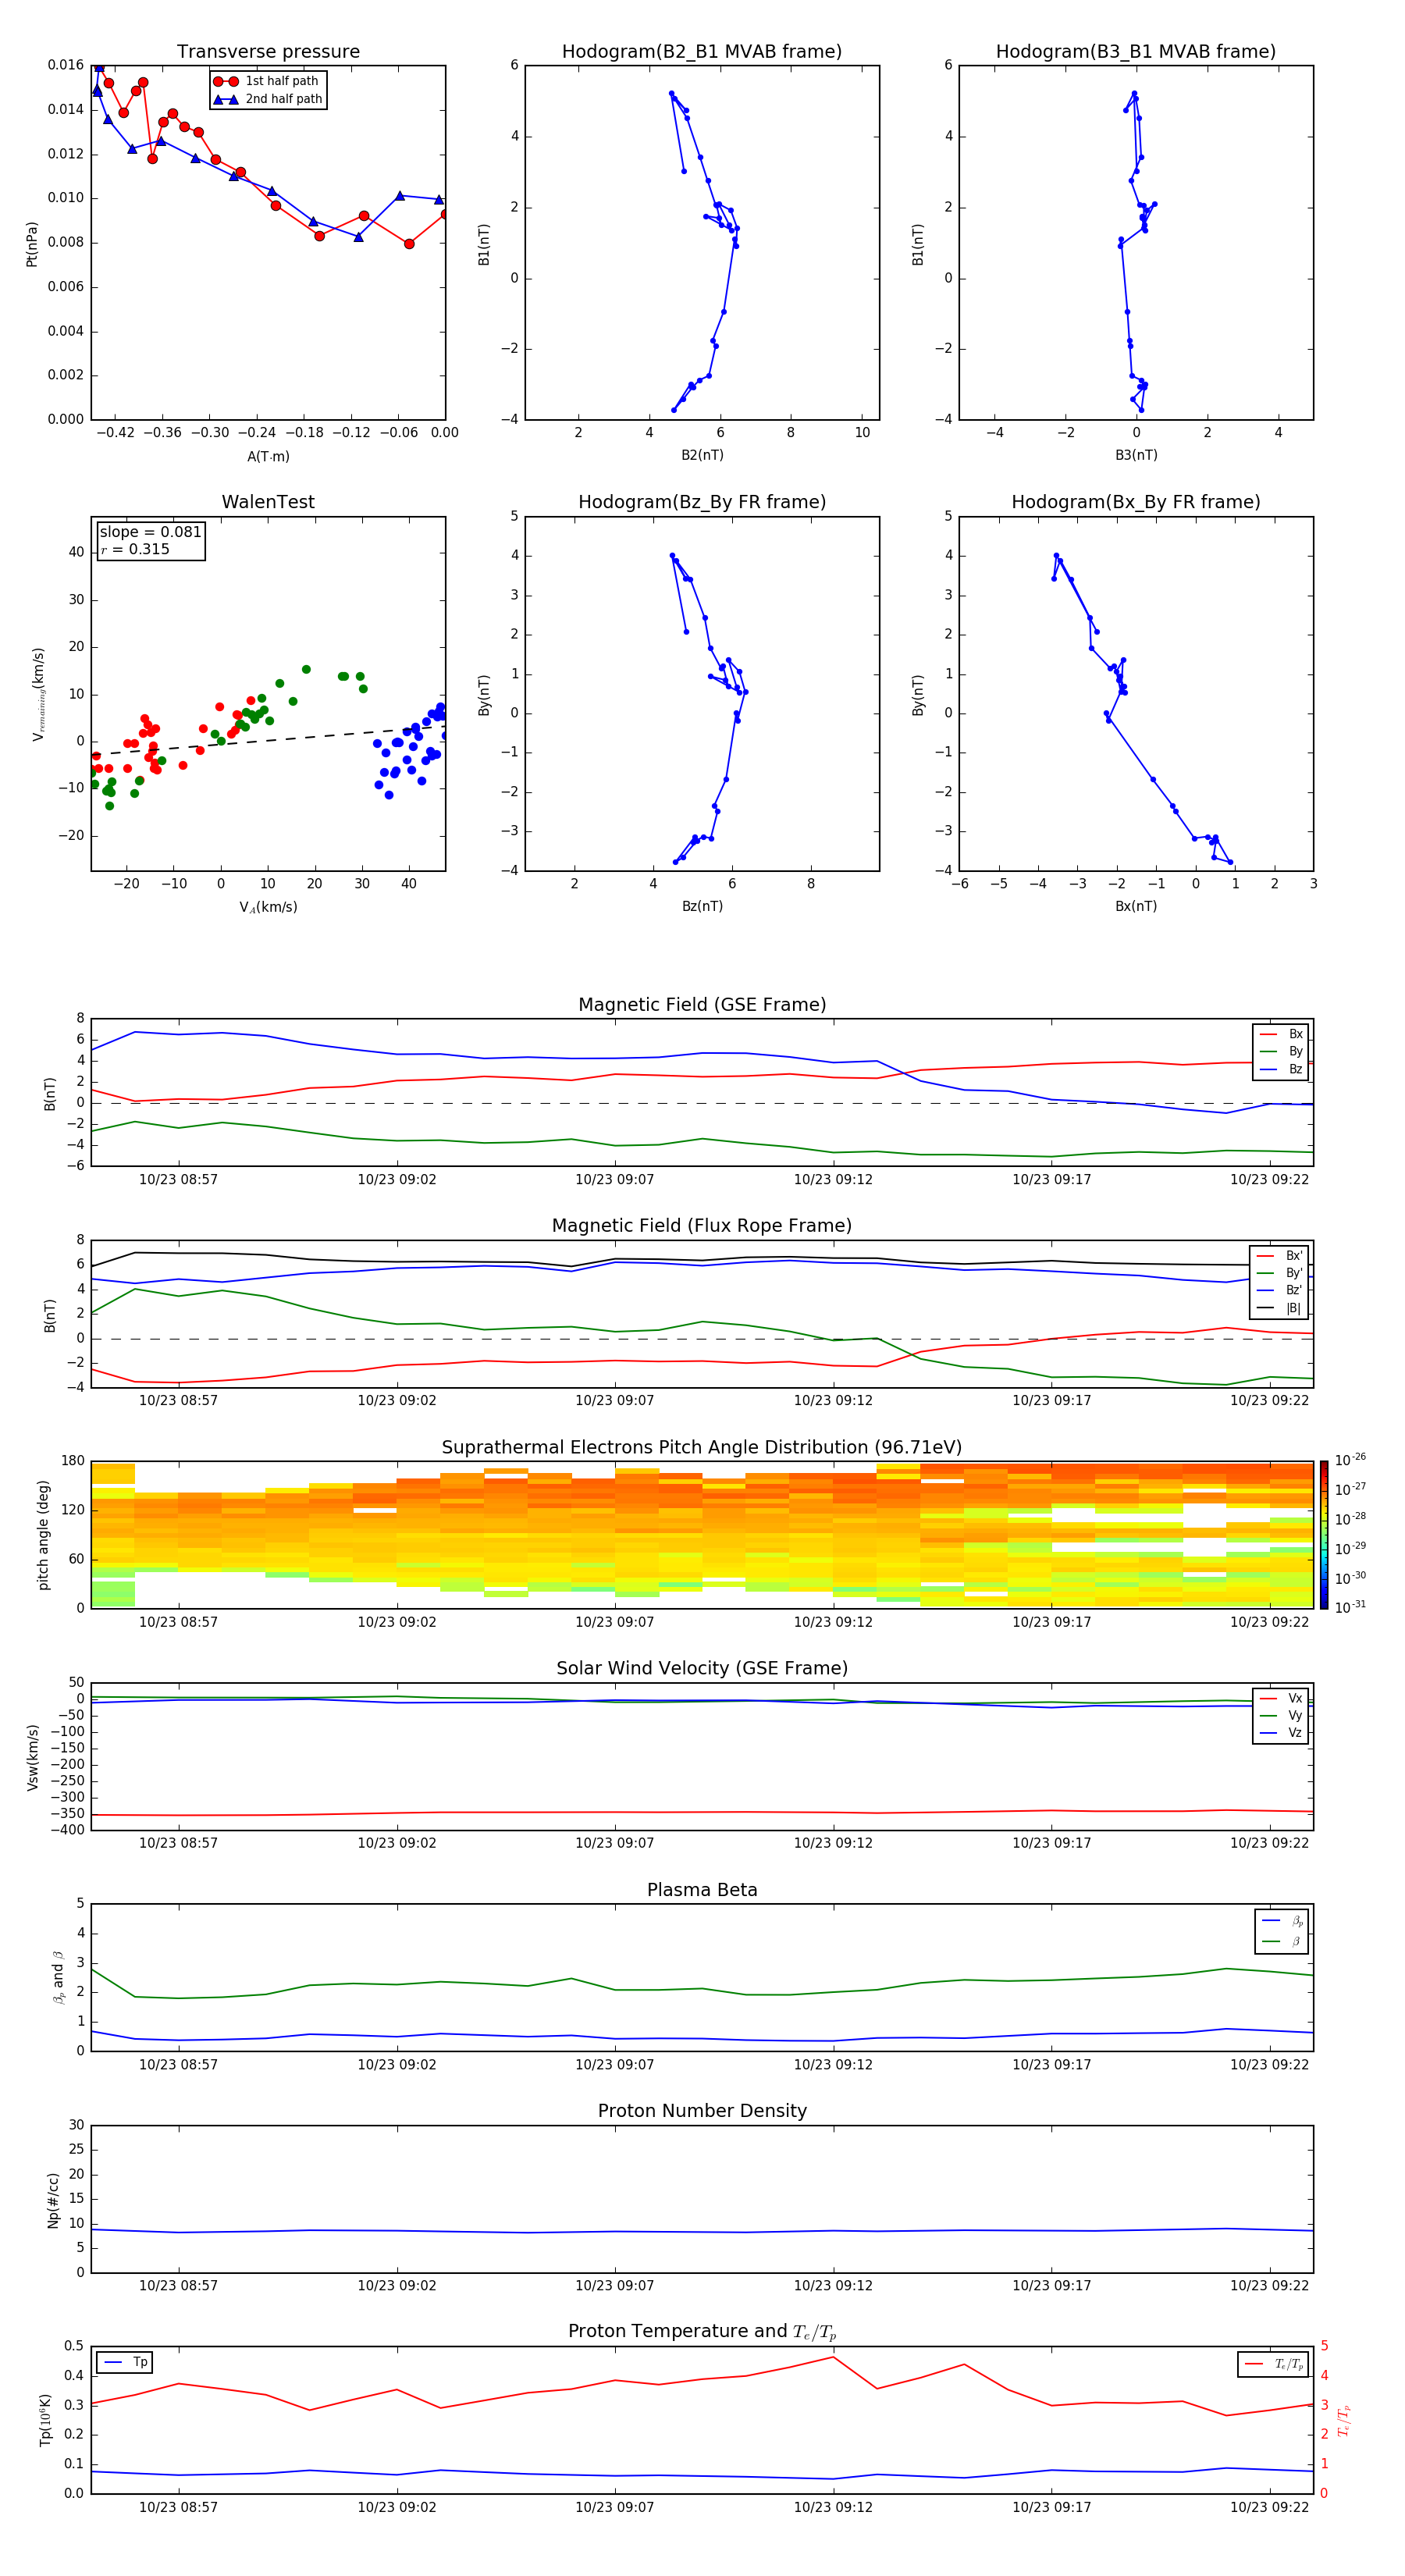Image resolution: width=1405 pixels, height=2576 pixels.
Task: Click the 'r = 0.315' annotation
Action: pyautogui.click(x=135, y=549)
